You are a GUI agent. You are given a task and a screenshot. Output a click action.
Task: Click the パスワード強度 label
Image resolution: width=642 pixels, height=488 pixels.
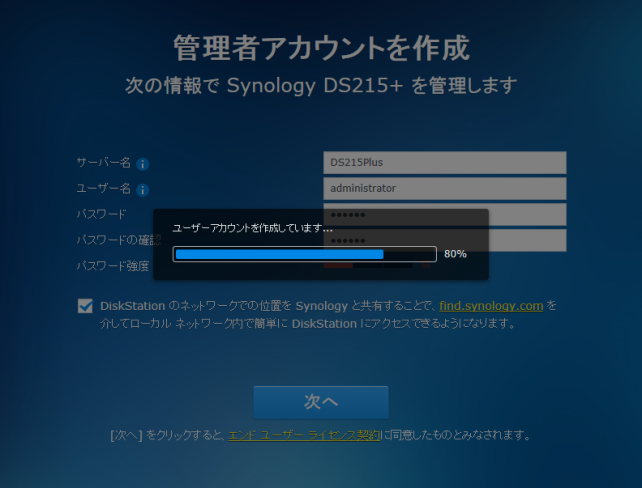113,266
